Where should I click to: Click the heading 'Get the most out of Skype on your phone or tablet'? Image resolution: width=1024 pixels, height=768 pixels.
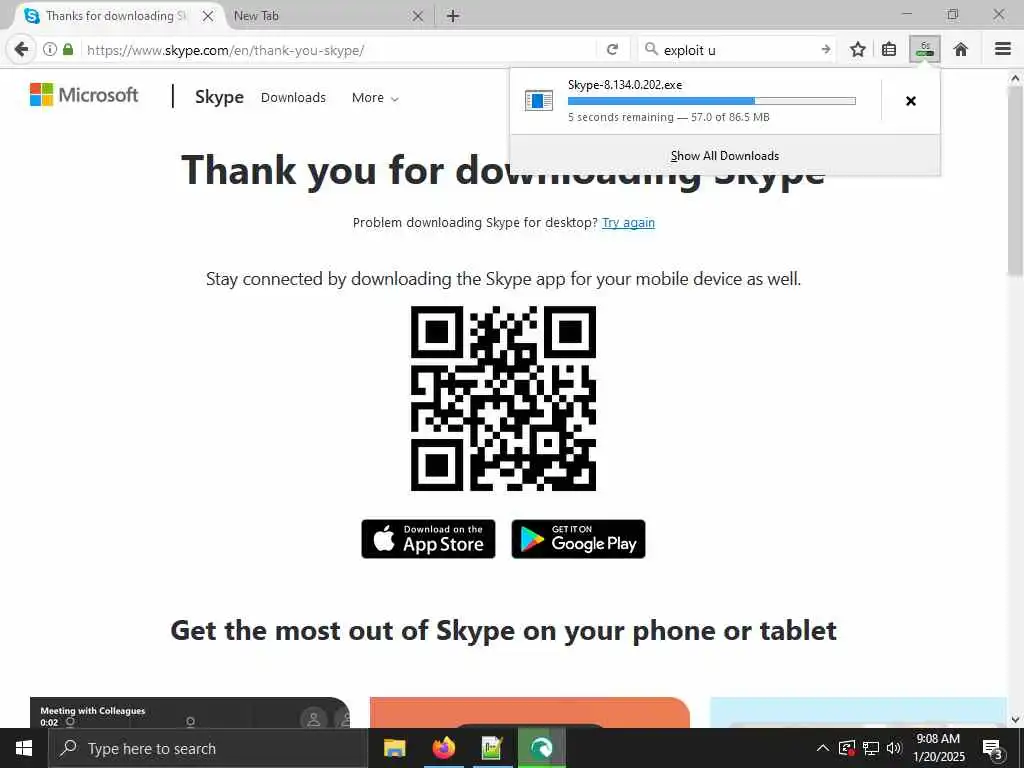[x=504, y=632]
